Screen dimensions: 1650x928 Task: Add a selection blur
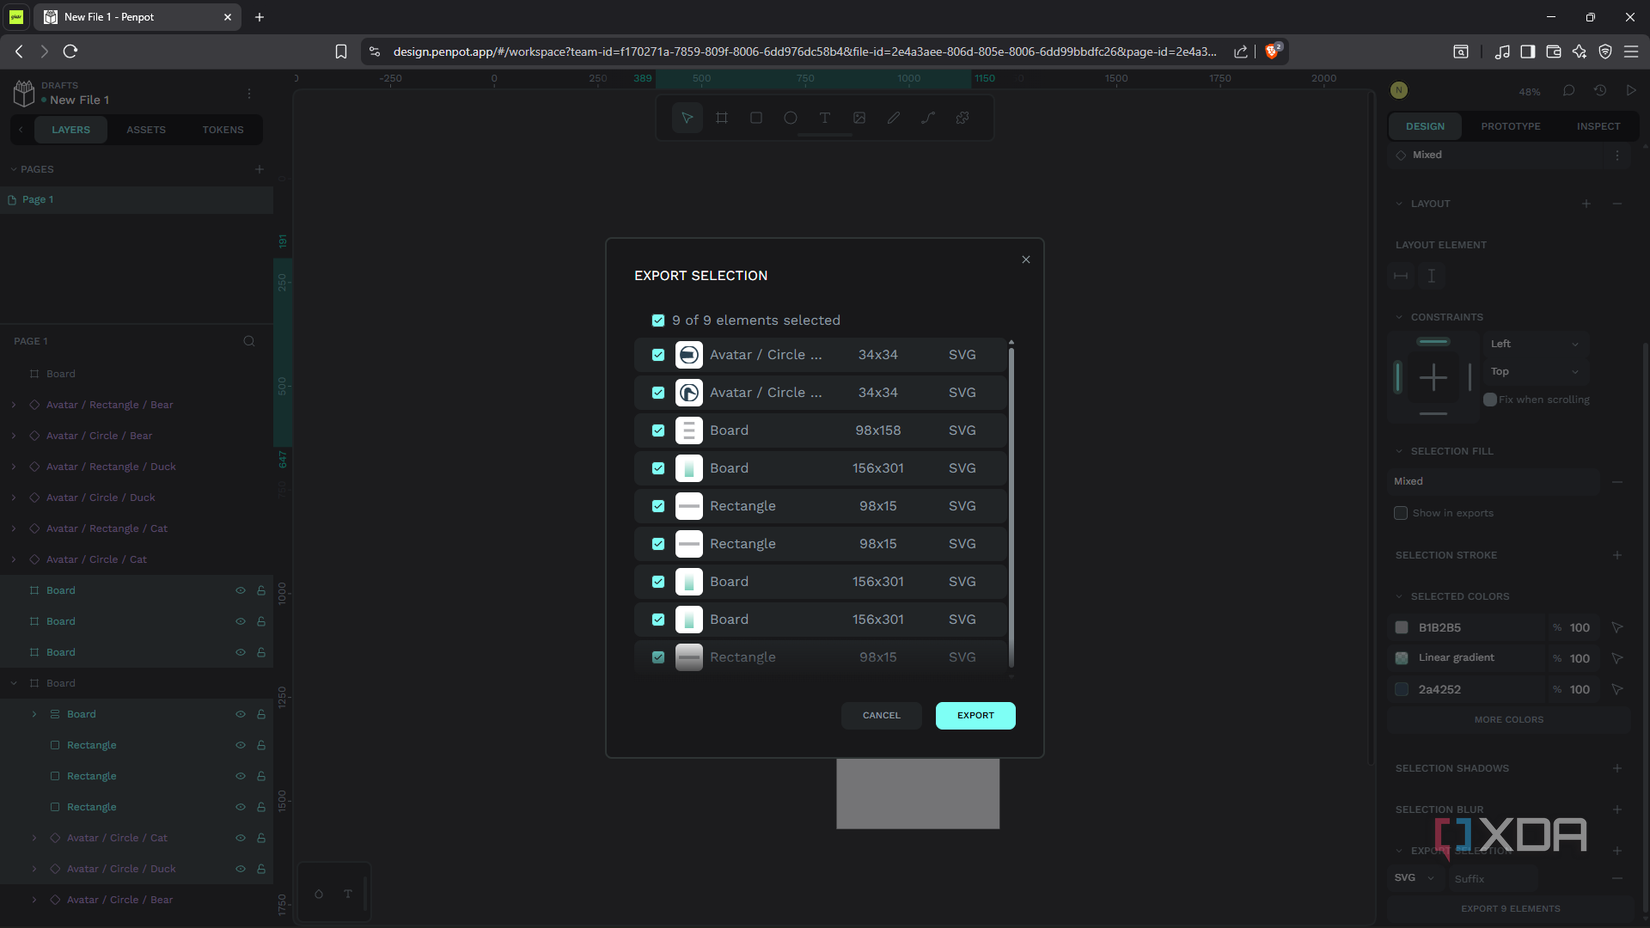[1617, 809]
